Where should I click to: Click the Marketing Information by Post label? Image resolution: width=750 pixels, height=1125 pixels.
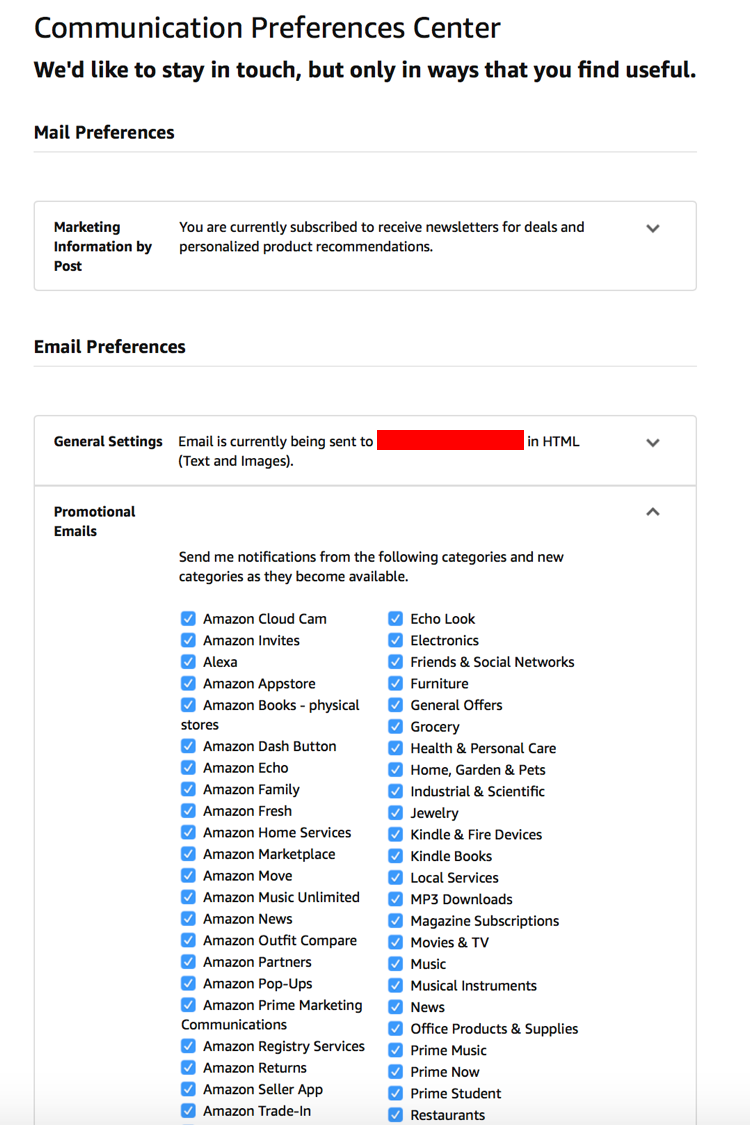click(103, 246)
